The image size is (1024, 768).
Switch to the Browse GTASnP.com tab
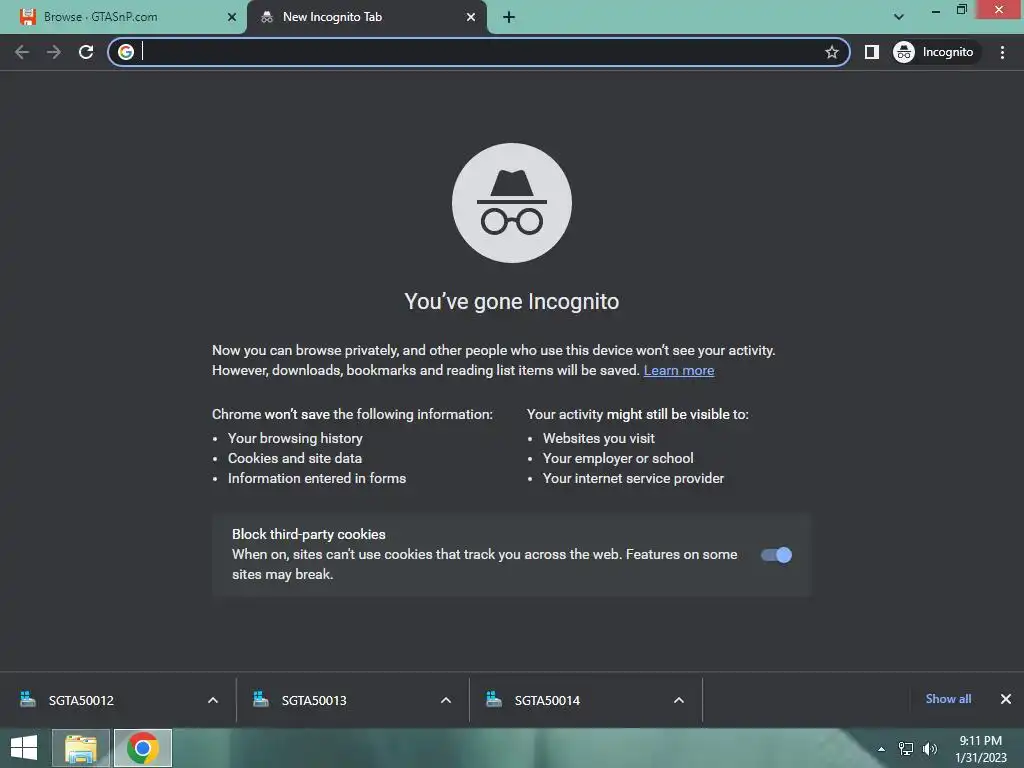123,18
